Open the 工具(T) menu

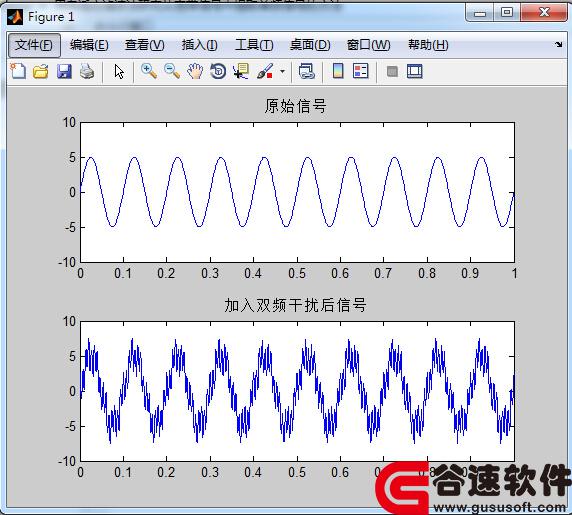click(254, 45)
